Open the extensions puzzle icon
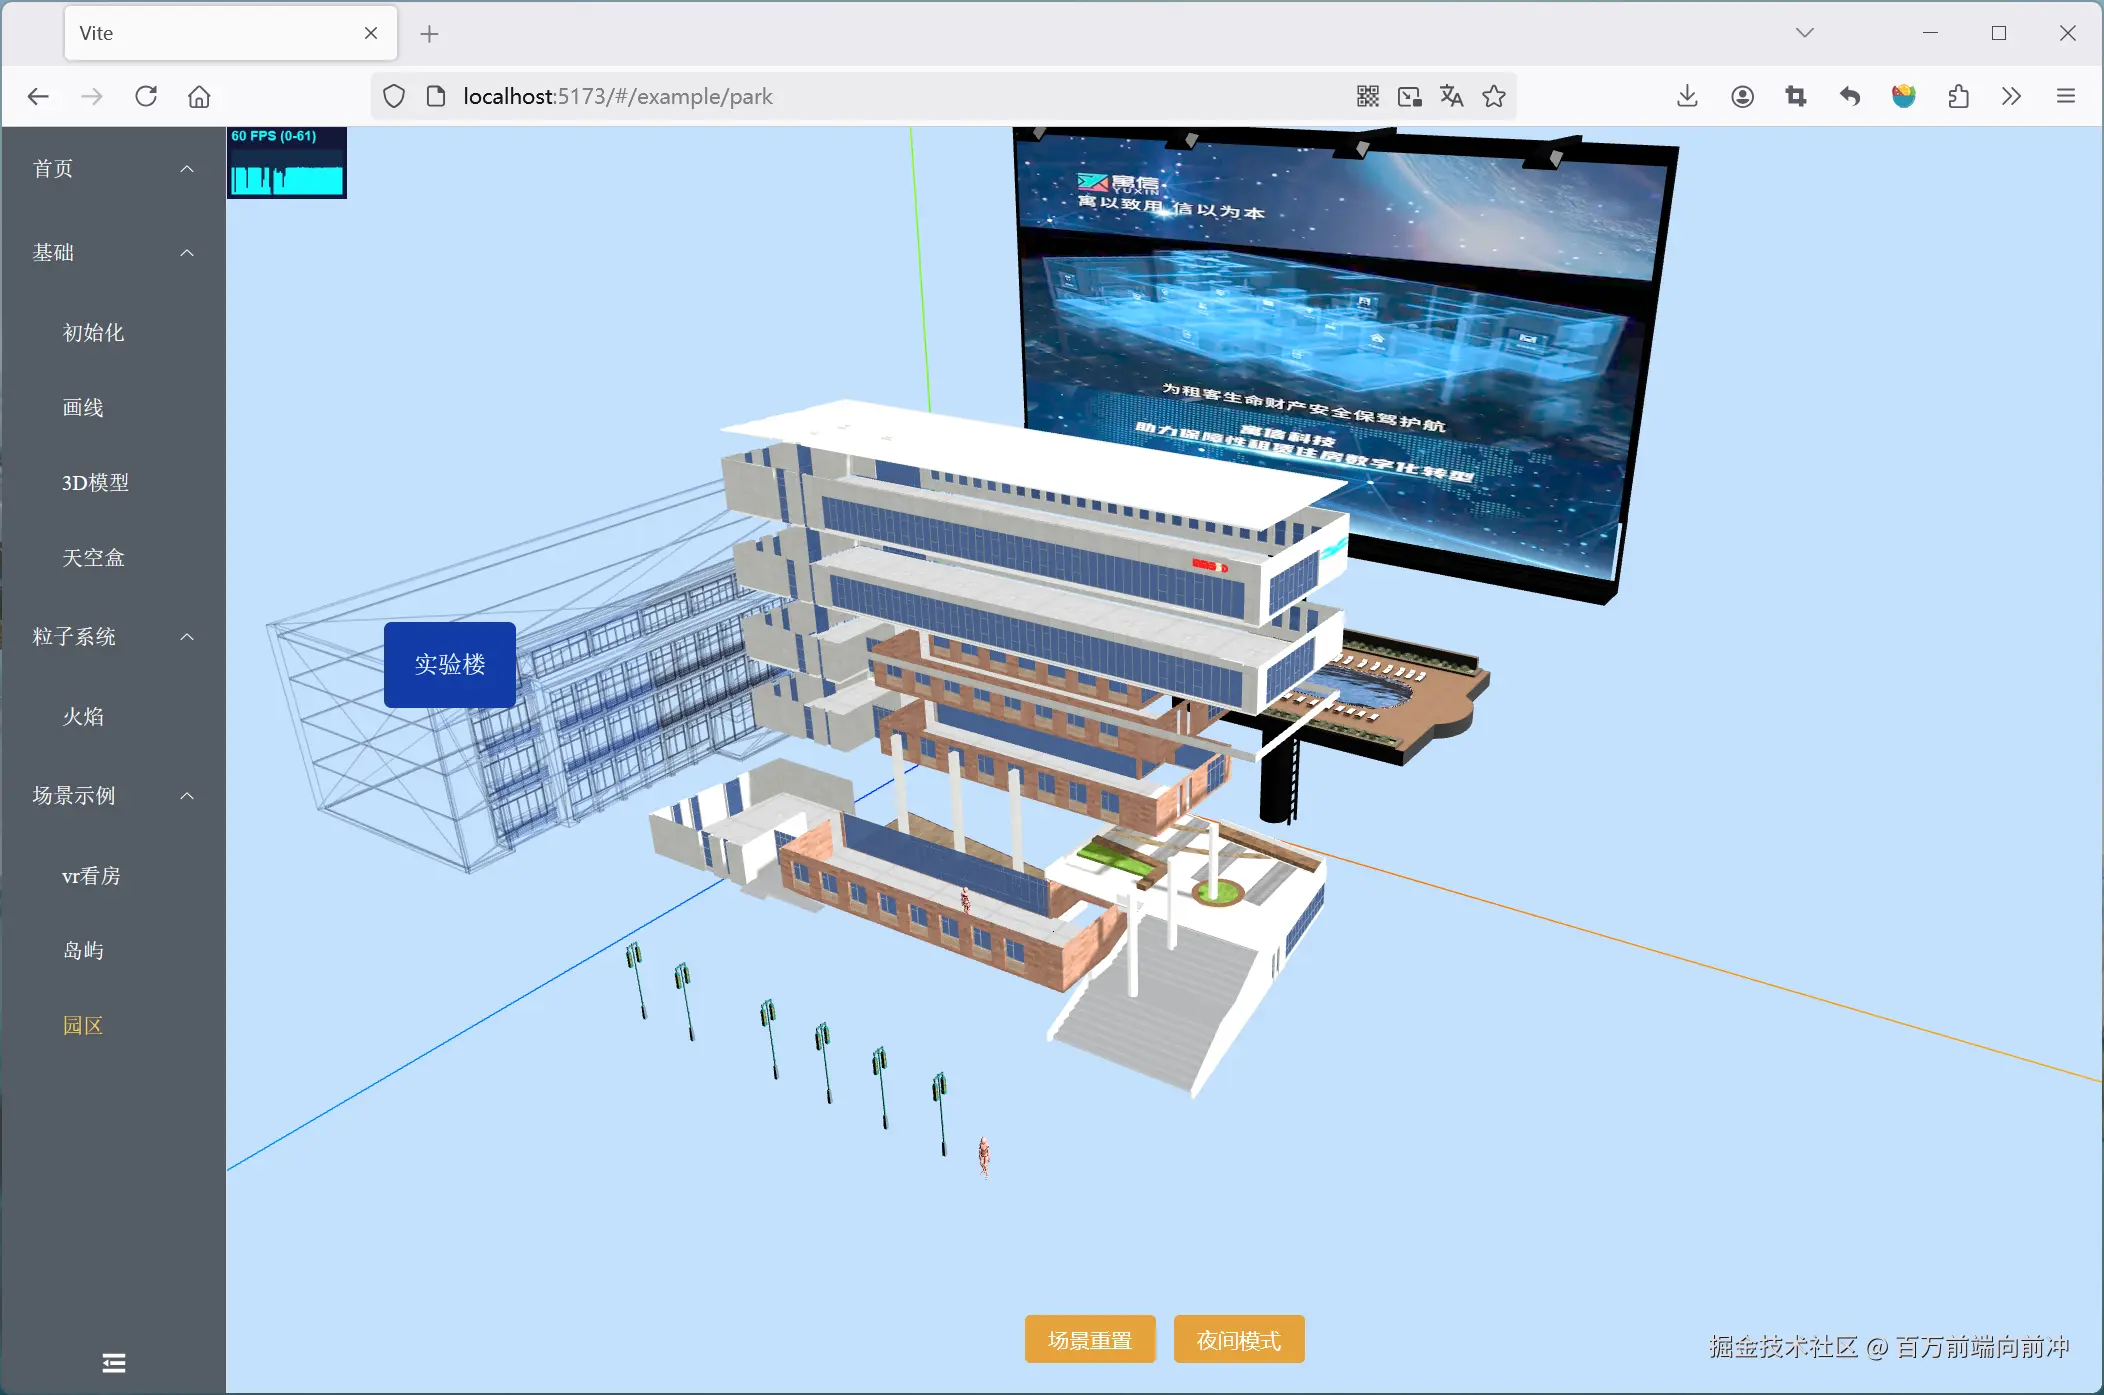2104x1395 pixels. click(1958, 96)
